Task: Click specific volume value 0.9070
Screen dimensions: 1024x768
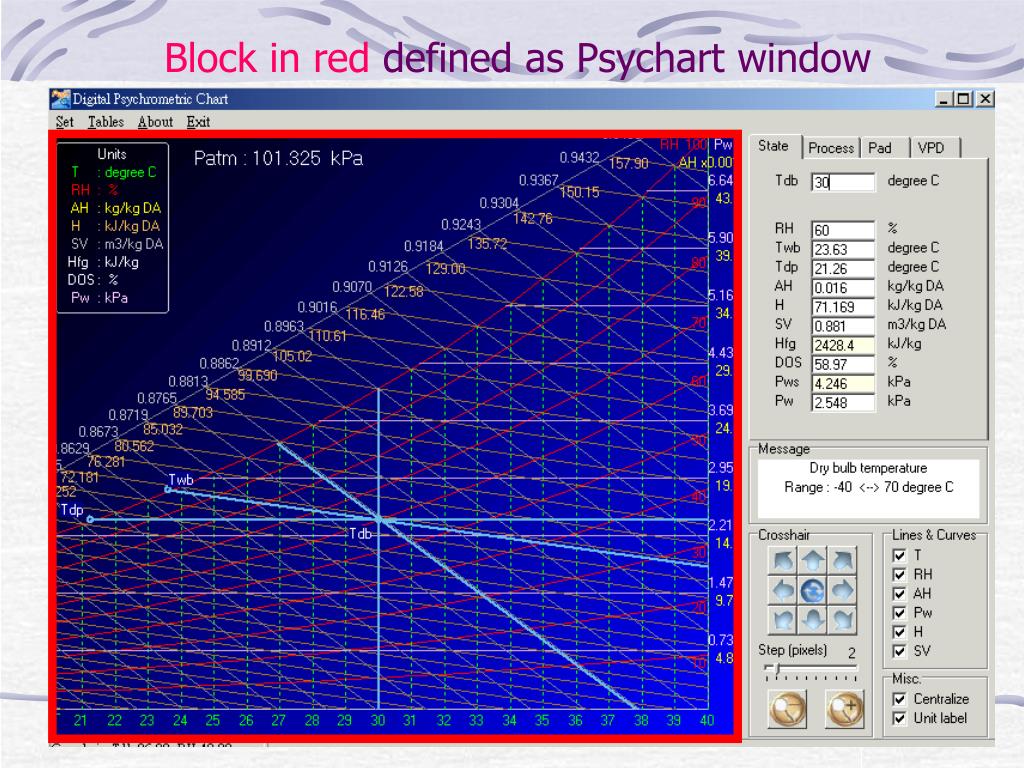Action: click(352, 287)
